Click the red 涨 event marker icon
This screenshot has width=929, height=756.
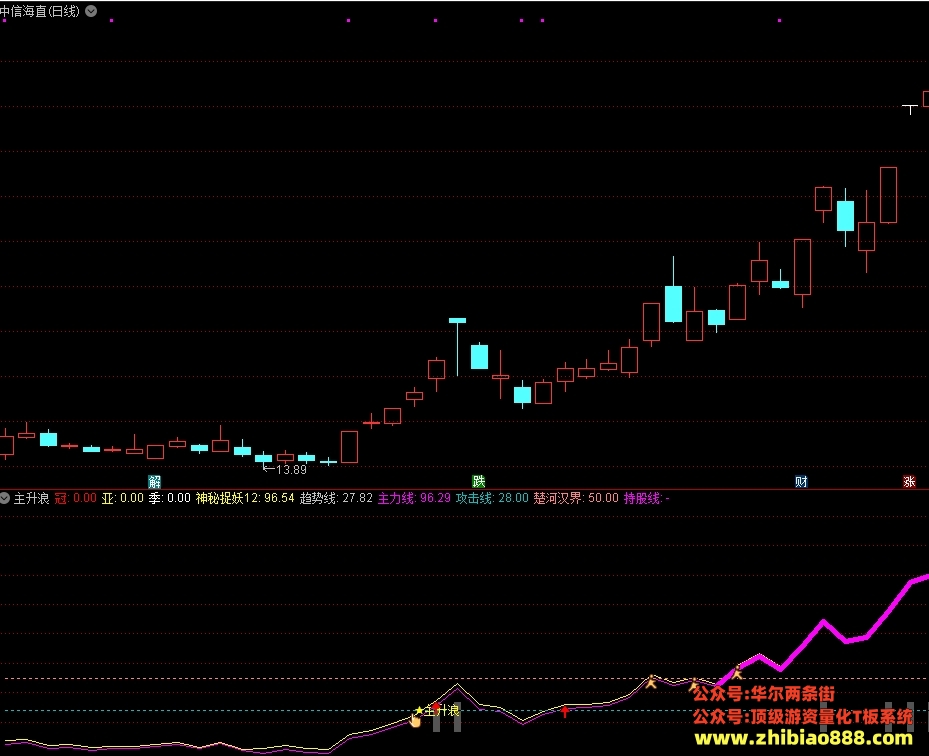coord(909,481)
